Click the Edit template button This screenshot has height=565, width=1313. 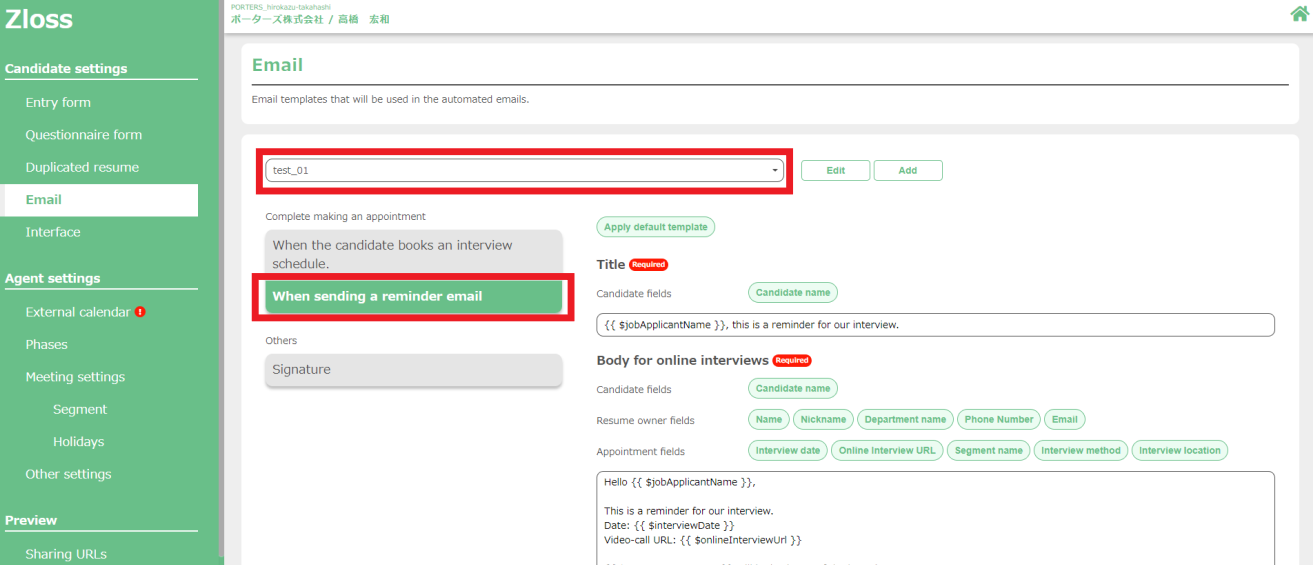point(835,171)
